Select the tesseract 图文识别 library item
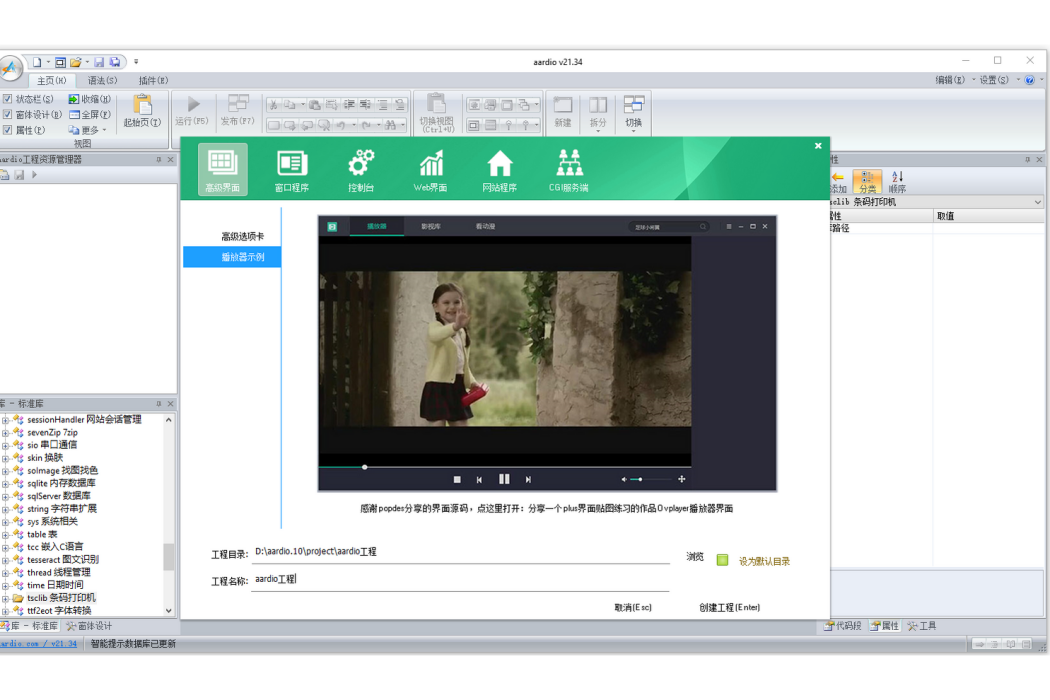This screenshot has height=700, width=1050. (x=63, y=560)
